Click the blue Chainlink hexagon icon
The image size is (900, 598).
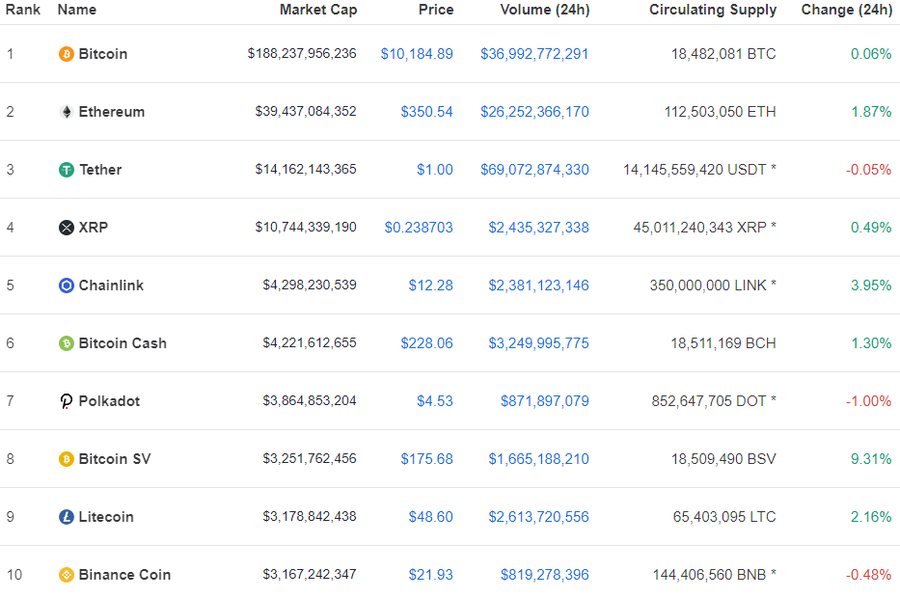tap(67, 285)
